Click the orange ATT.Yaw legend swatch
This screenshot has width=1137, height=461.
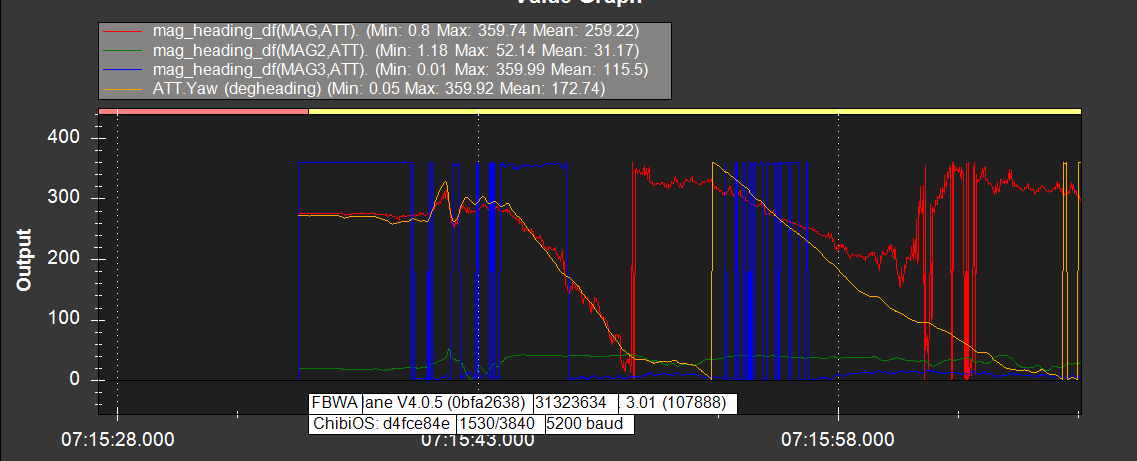coord(125,89)
